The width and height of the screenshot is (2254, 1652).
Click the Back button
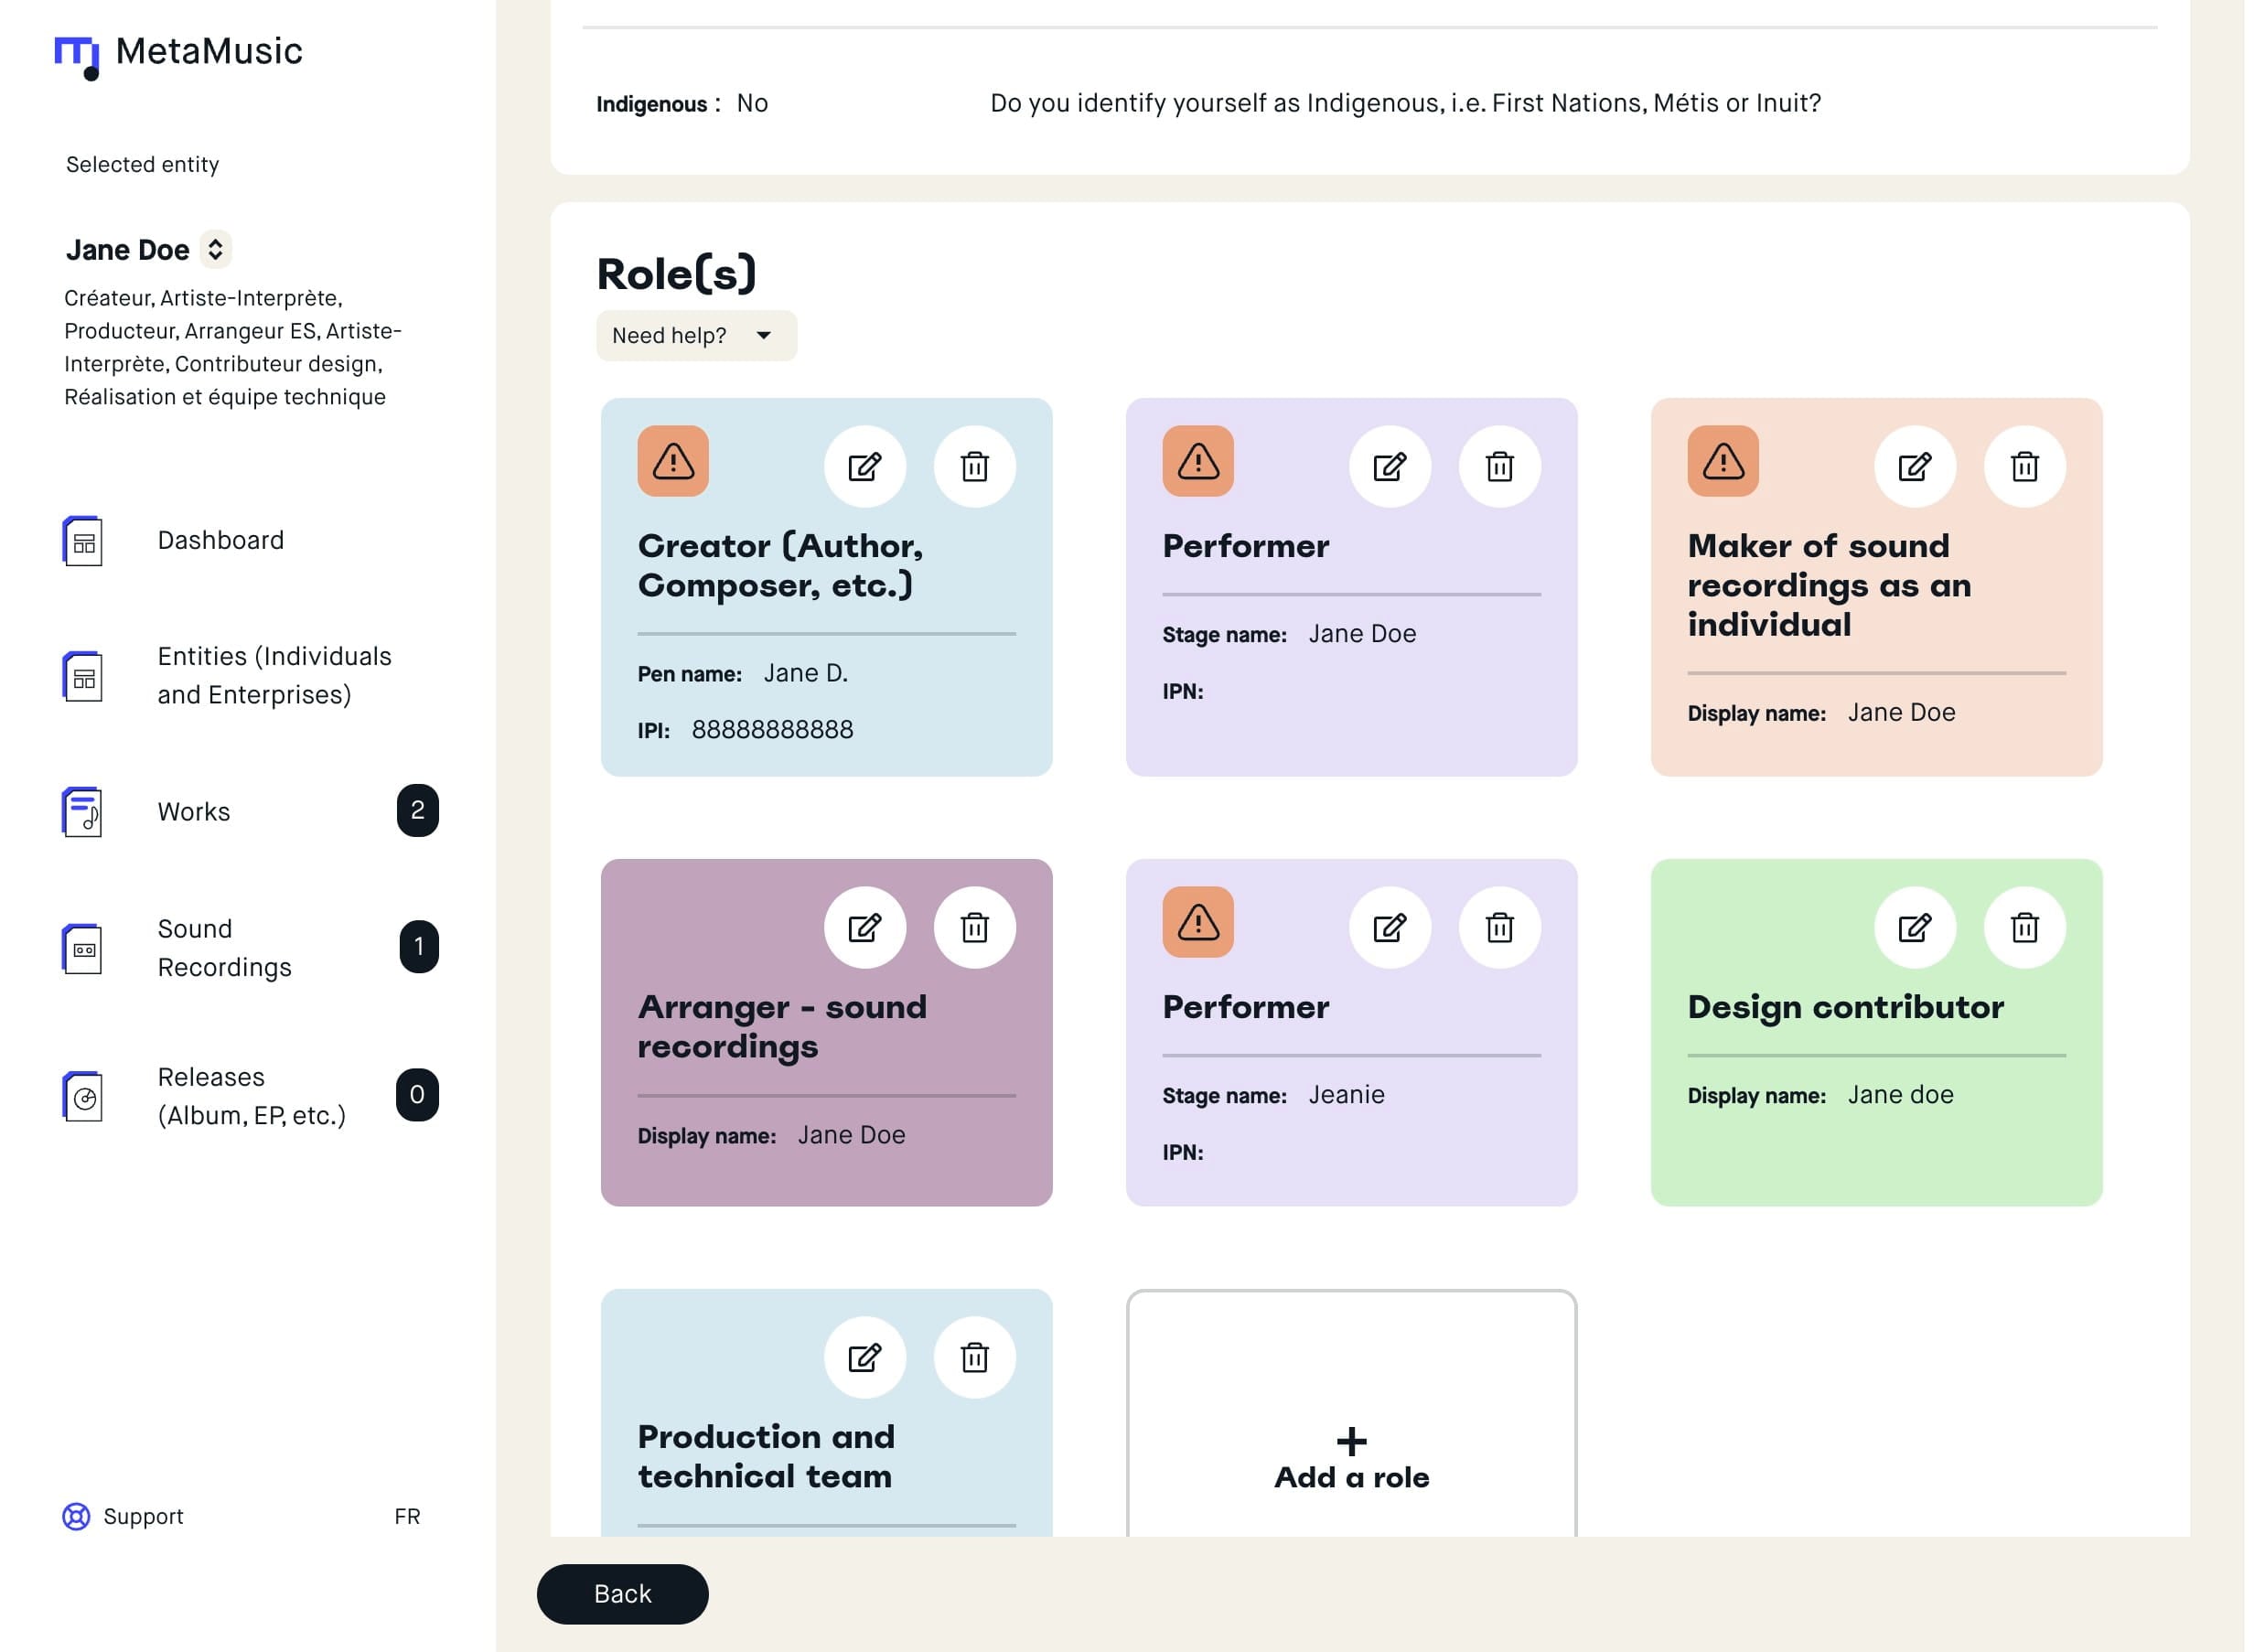click(622, 1594)
